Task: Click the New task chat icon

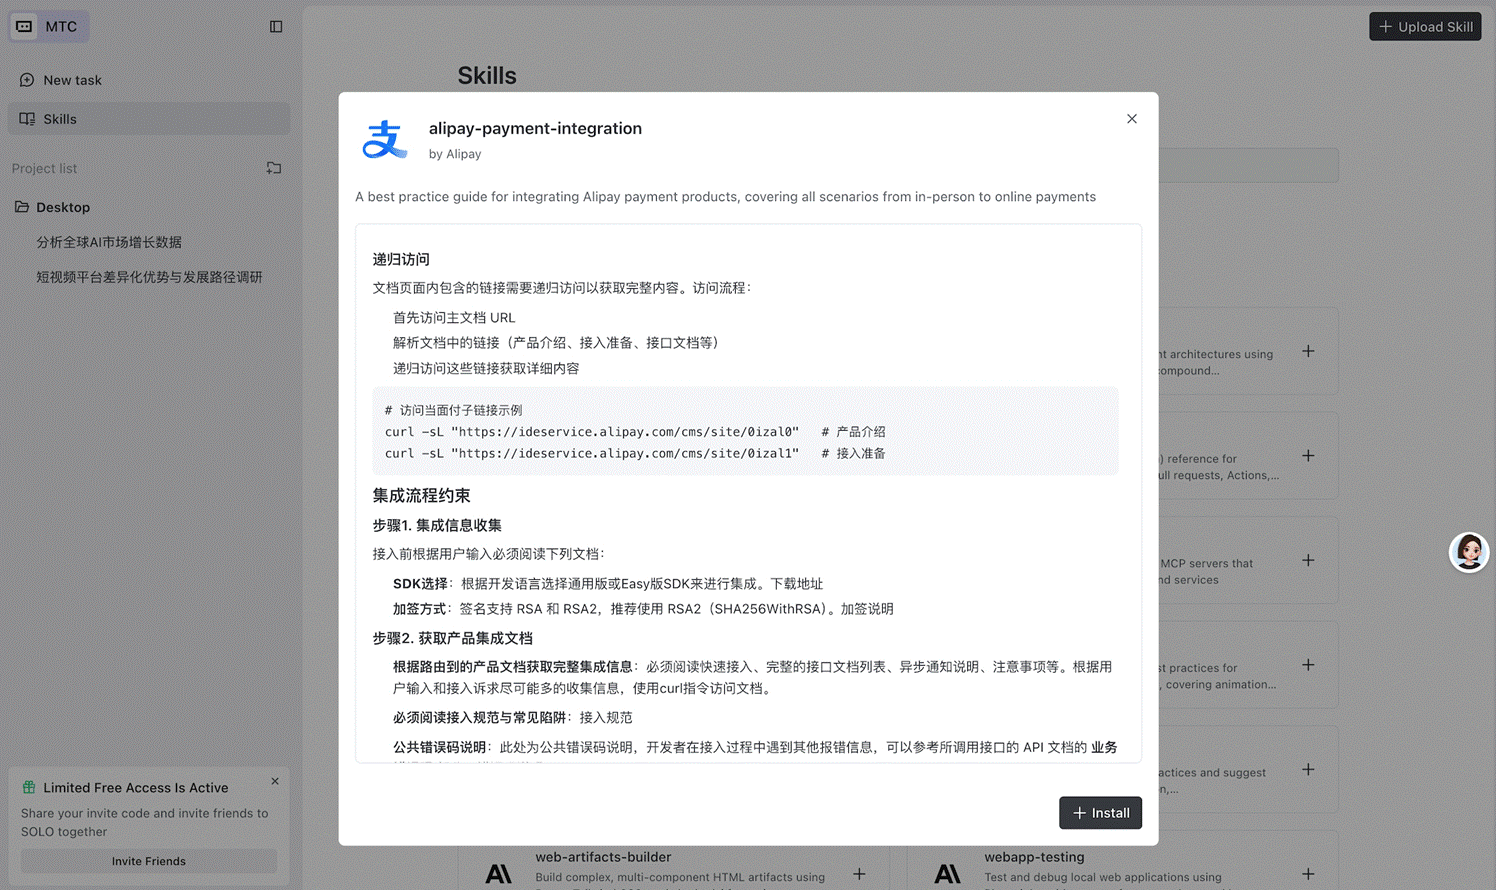Action: point(27,80)
